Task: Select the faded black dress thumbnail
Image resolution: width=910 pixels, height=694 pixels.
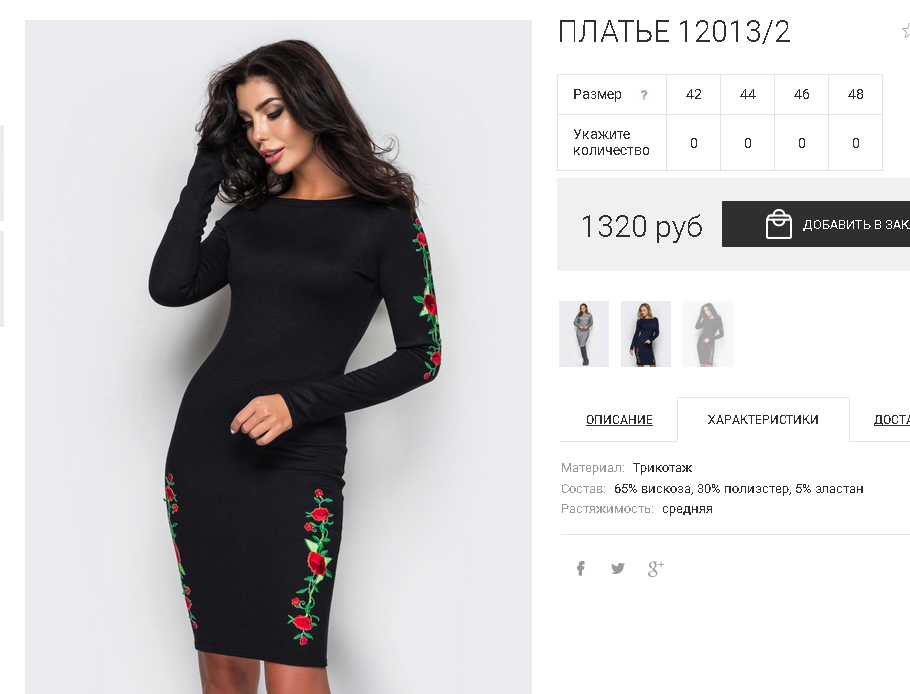Action: coord(708,334)
